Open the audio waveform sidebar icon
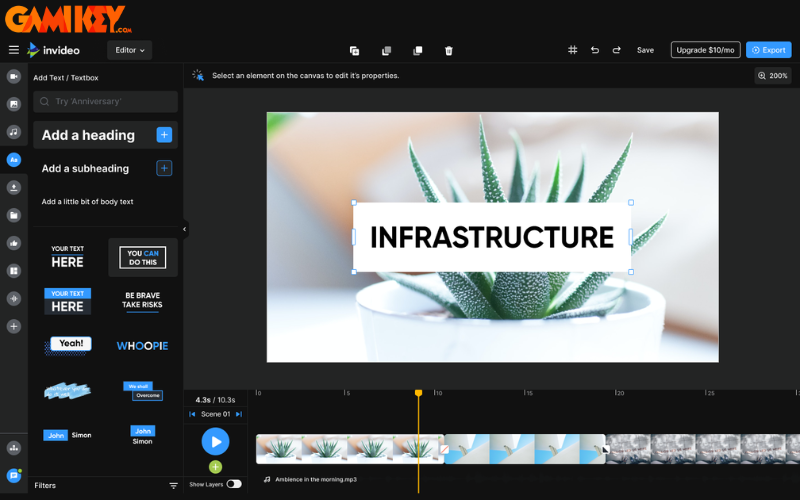Viewport: 800px width, 500px height. (14, 298)
